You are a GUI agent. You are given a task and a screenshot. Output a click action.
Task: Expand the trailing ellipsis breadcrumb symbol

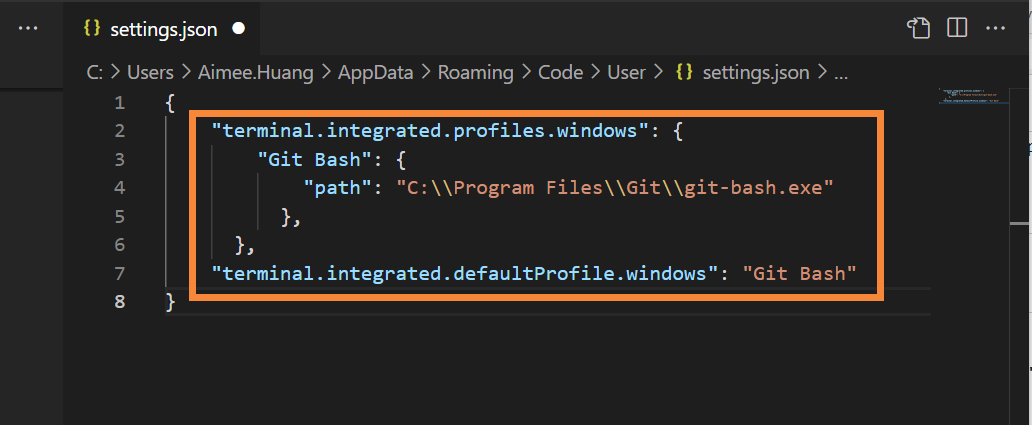pyautogui.click(x=840, y=72)
